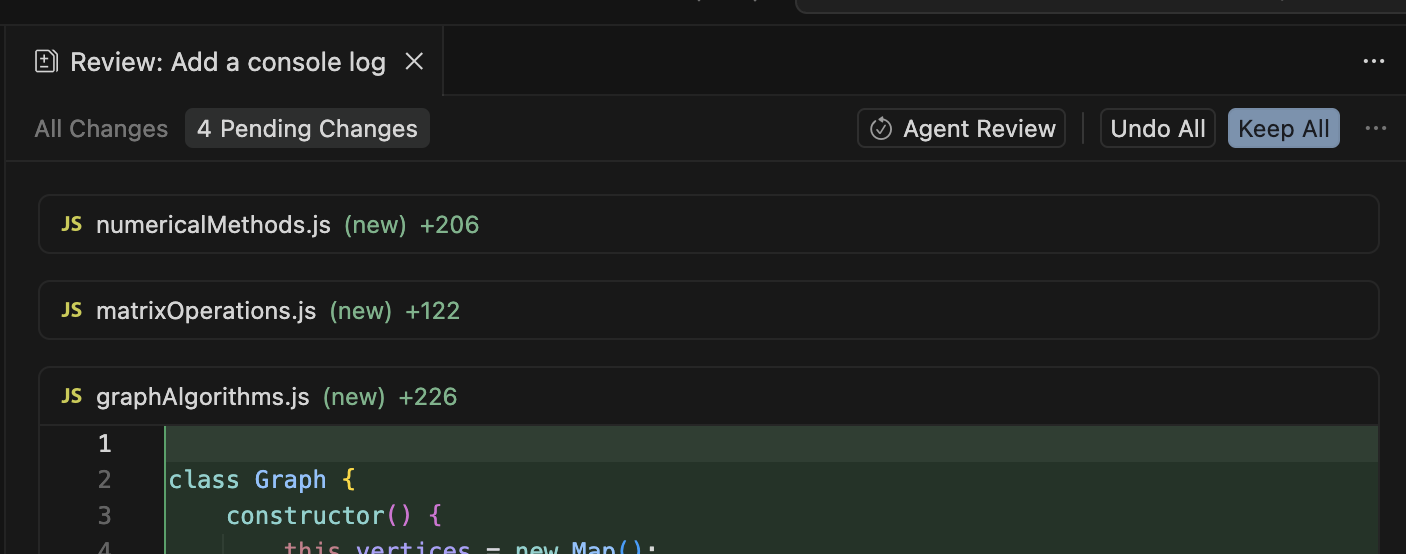
Task: Accept all edits with Keep All
Action: pyautogui.click(x=1283, y=129)
